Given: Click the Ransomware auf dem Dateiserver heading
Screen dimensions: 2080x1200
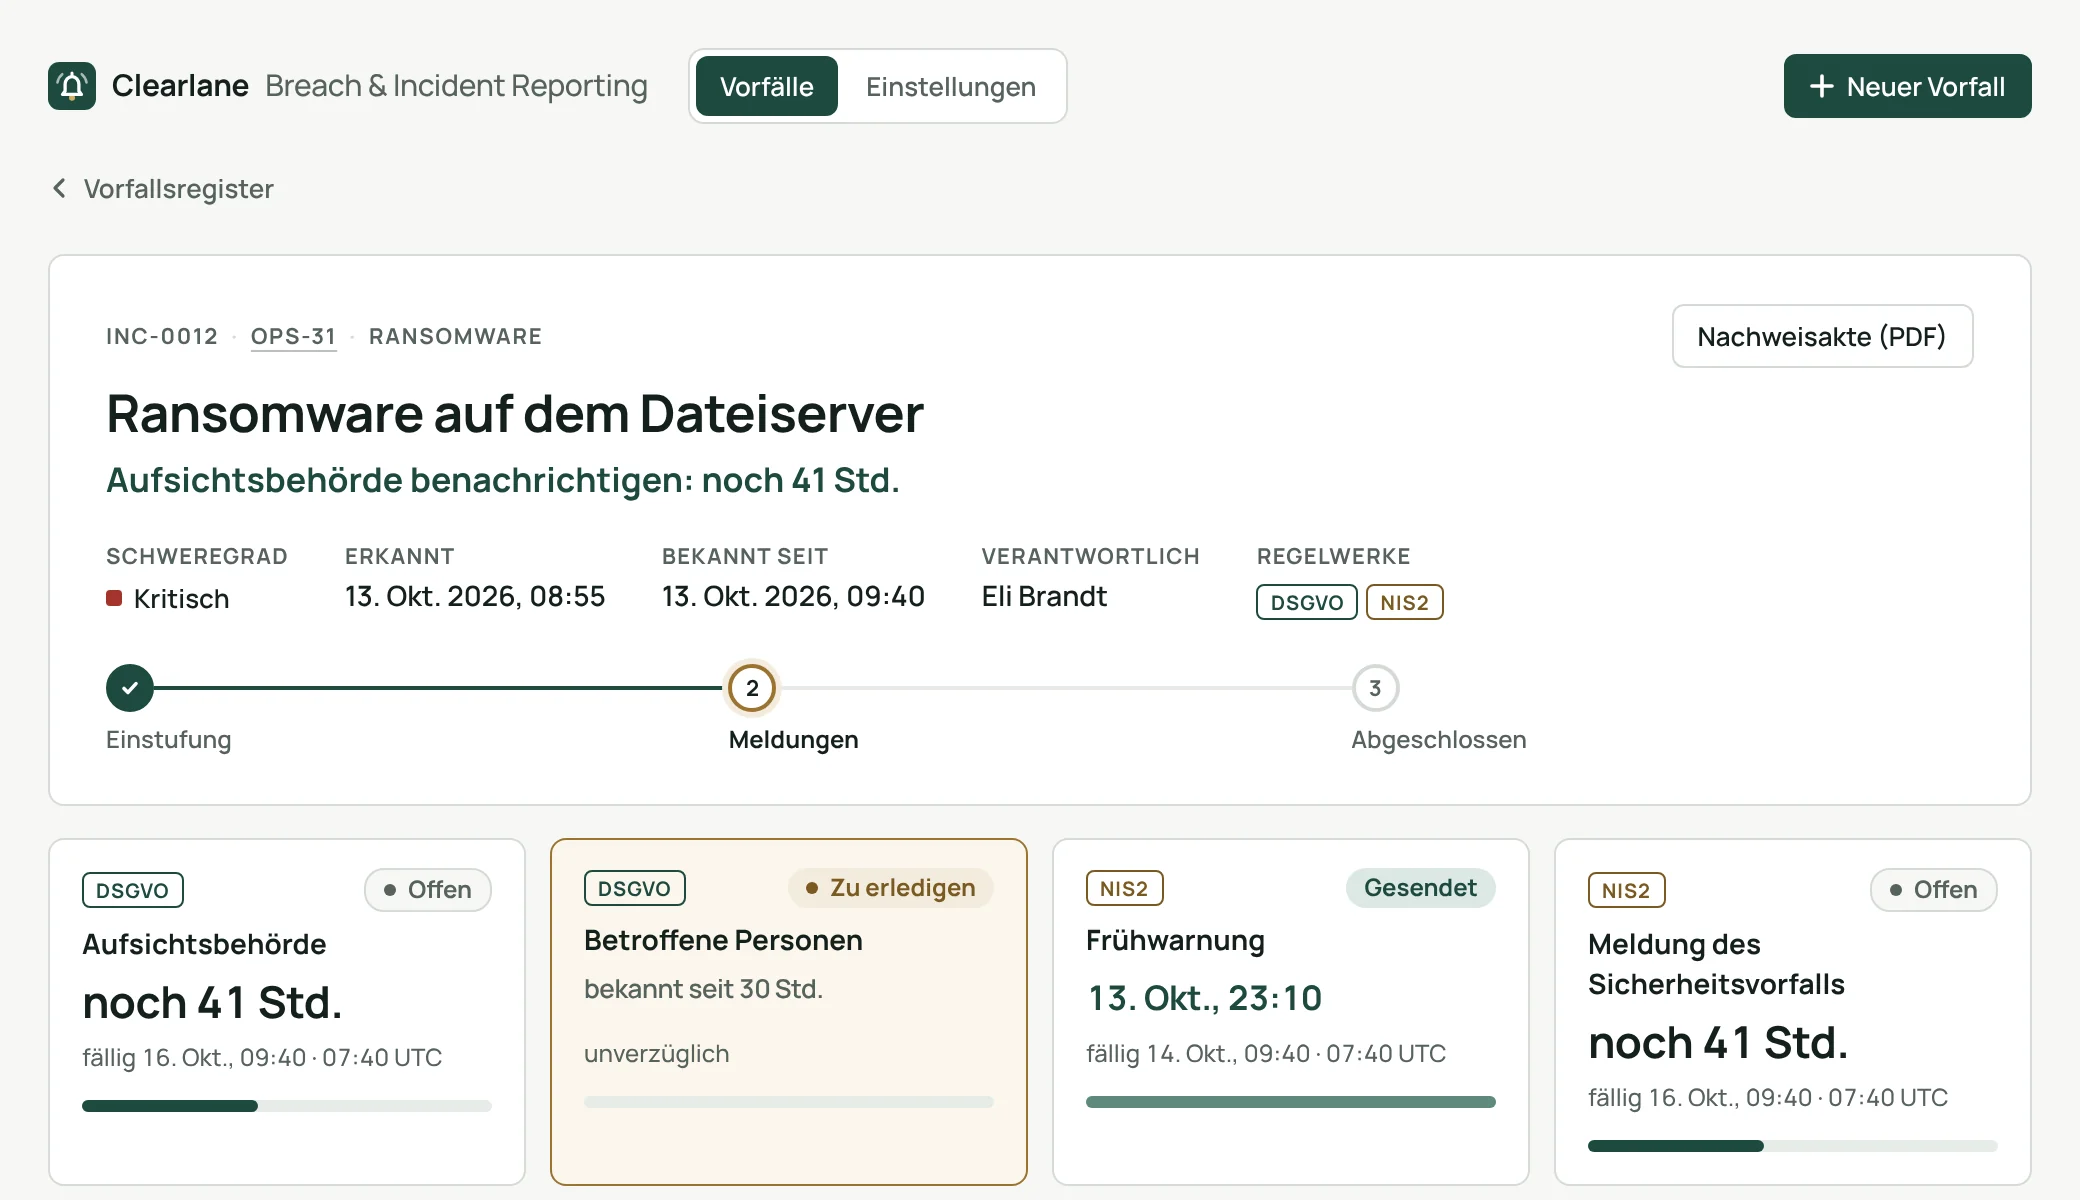Looking at the screenshot, I should (515, 414).
